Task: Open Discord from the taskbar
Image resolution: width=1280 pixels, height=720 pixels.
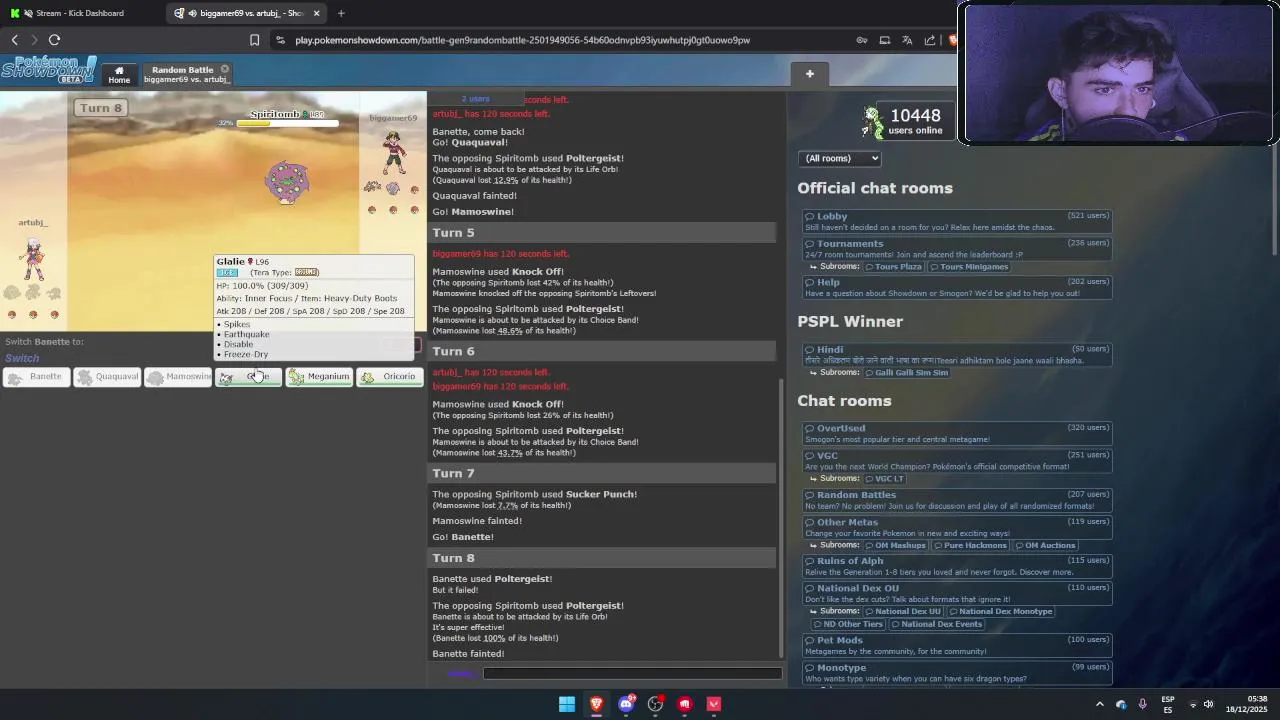Action: coord(626,704)
